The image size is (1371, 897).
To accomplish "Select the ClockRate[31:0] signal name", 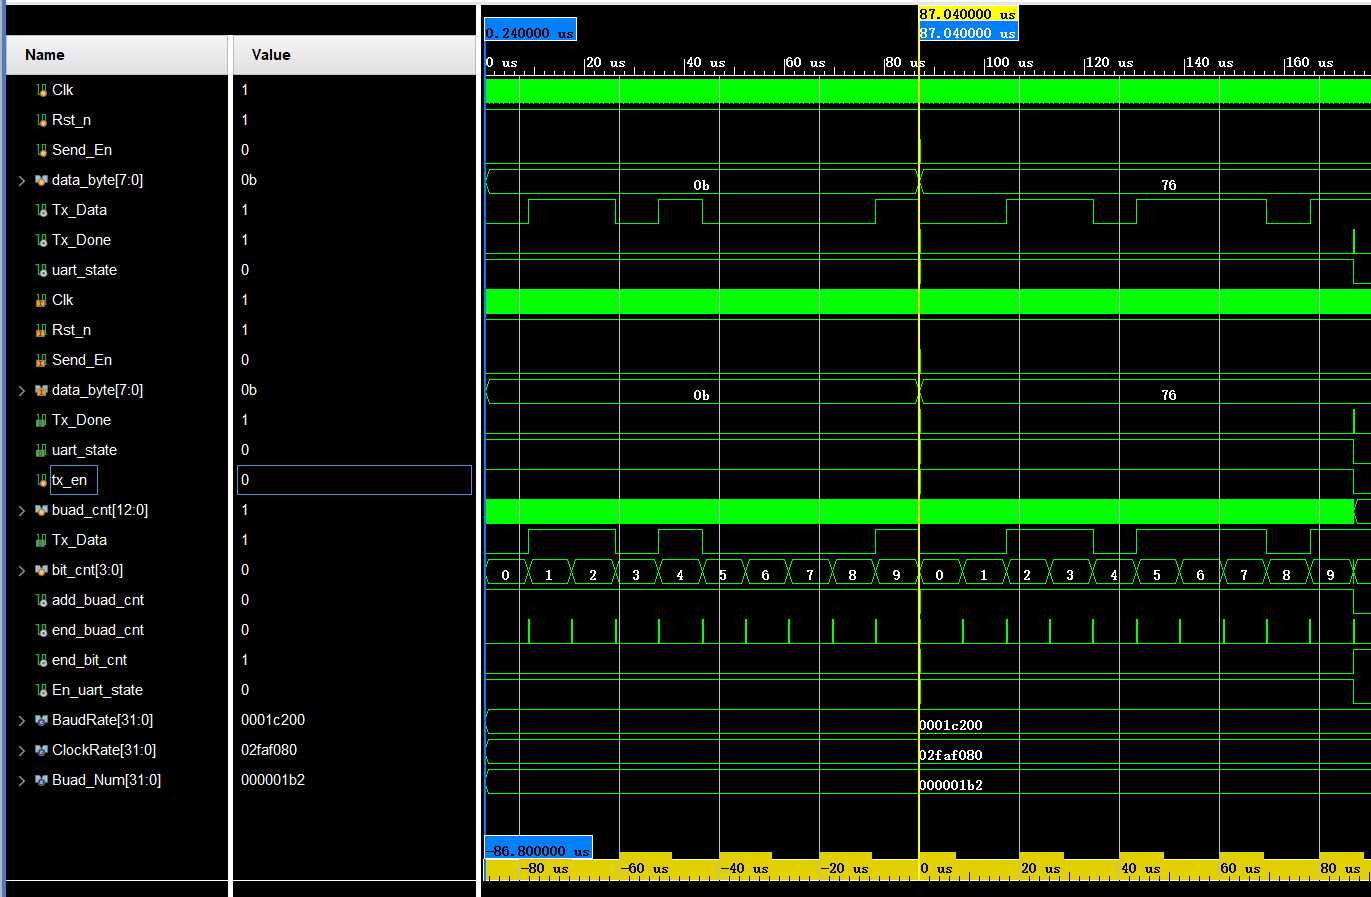I will tap(104, 750).
